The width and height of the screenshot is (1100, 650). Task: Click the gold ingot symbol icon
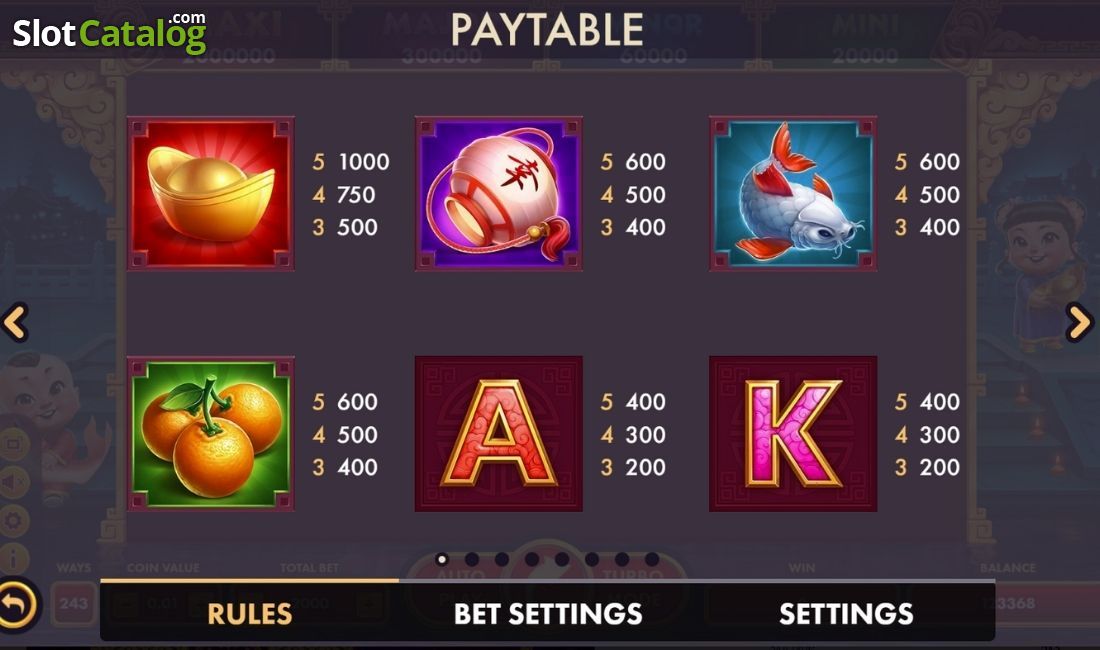tap(210, 194)
